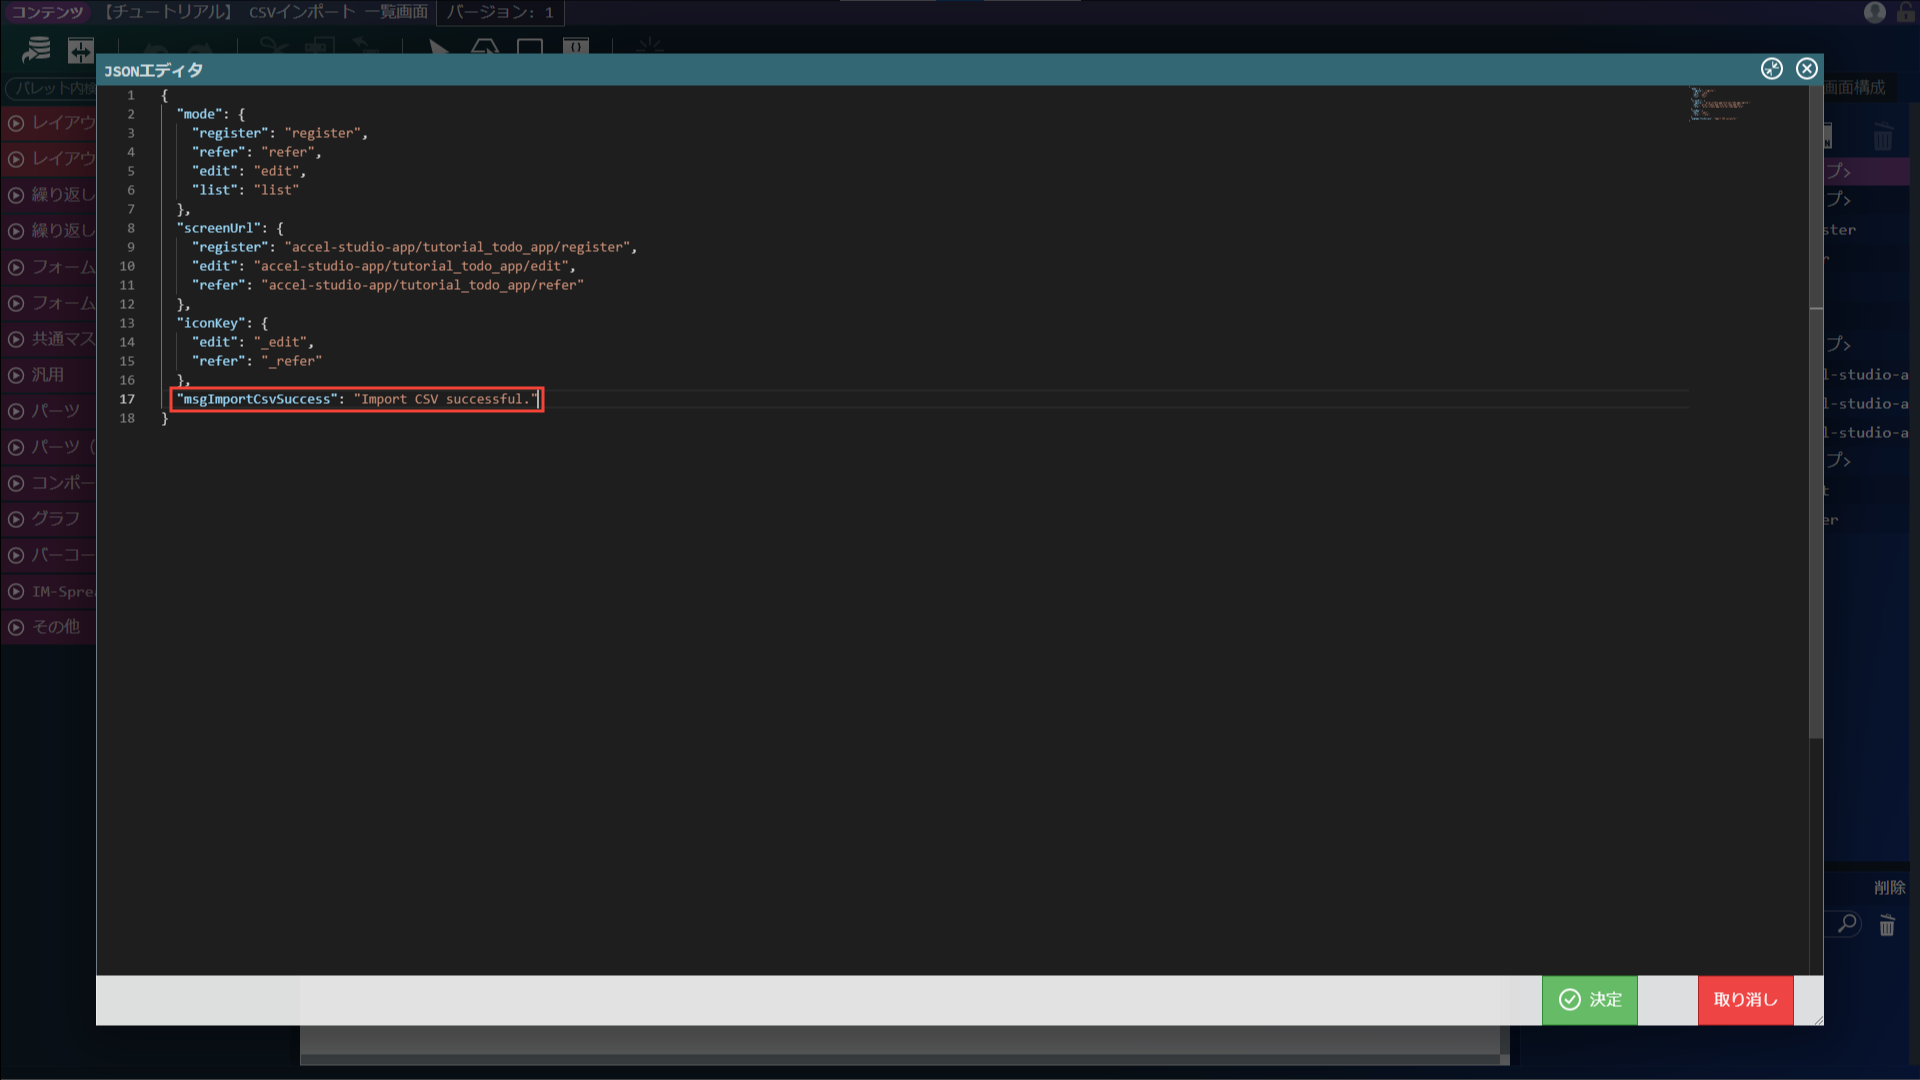Click the 取り消し cancel button
The height and width of the screenshot is (1080, 1920).
1745,999
